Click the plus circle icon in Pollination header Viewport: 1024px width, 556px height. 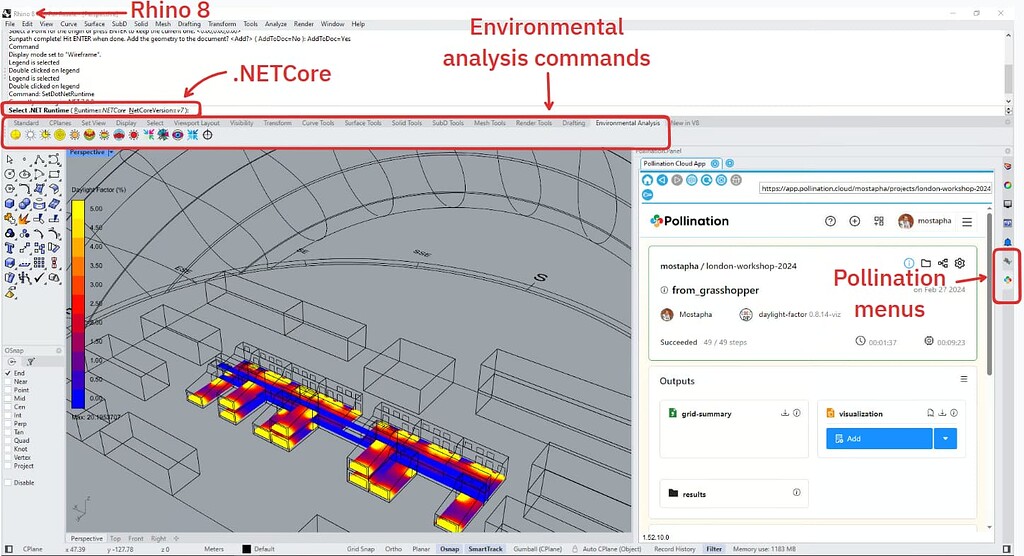[854, 221]
